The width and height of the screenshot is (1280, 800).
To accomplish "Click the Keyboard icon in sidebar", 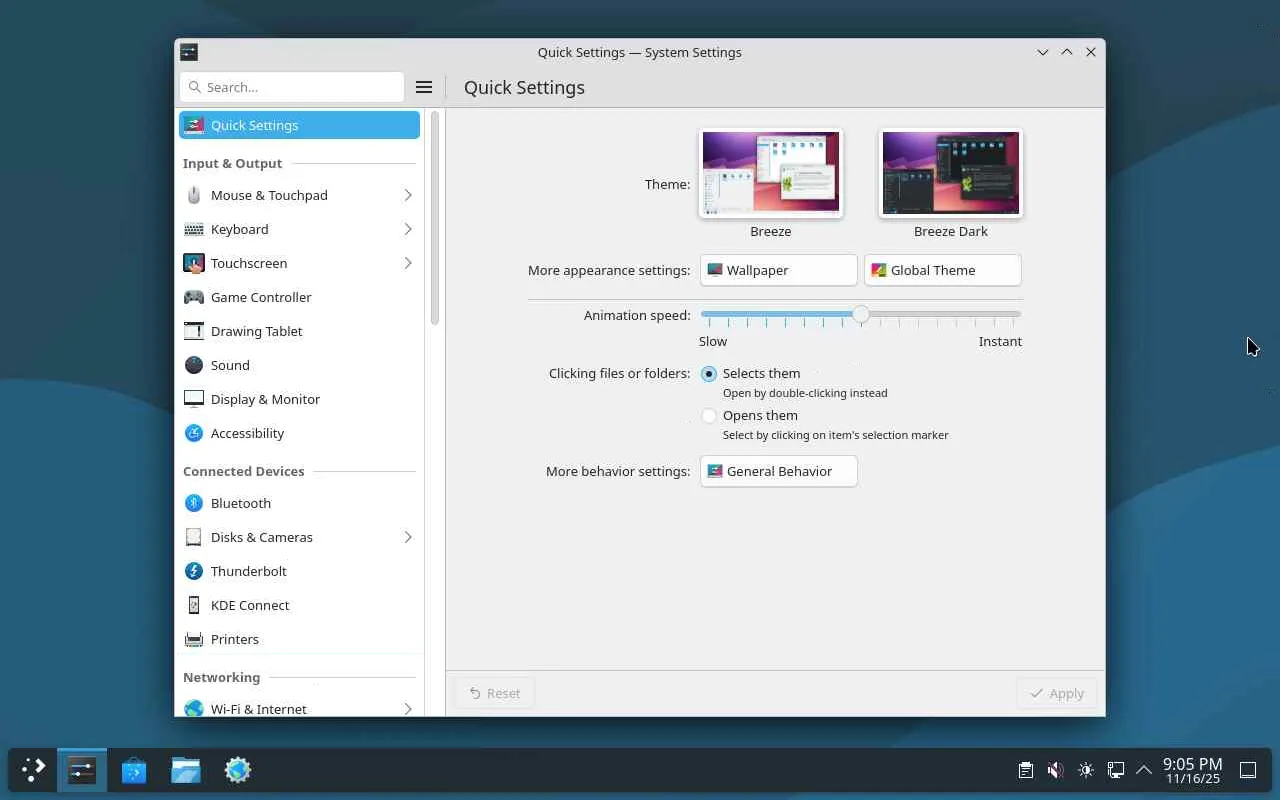I will tap(194, 229).
